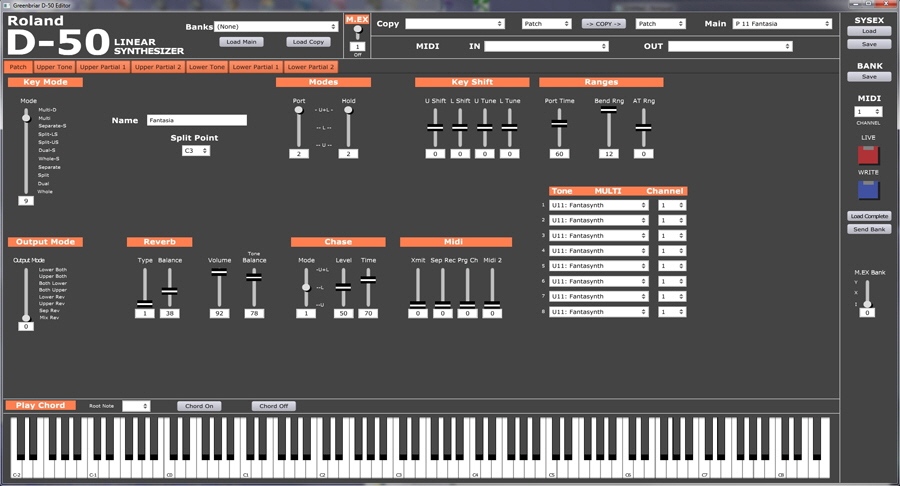Click the M.EX Bank slider handle
The width and height of the screenshot is (900, 486).
pos(867,304)
